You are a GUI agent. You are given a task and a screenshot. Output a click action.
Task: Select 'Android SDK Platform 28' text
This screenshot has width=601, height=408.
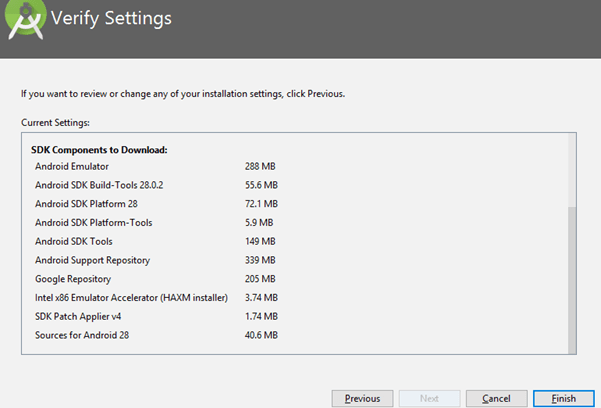point(86,204)
